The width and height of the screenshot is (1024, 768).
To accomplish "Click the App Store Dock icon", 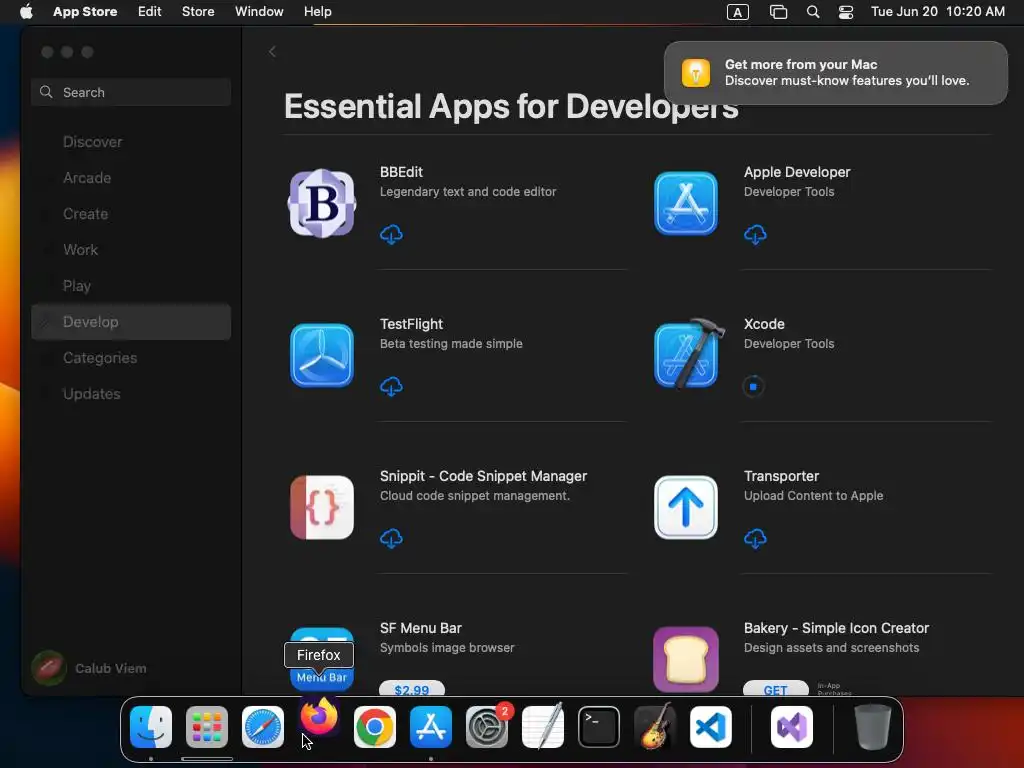I will [x=431, y=727].
